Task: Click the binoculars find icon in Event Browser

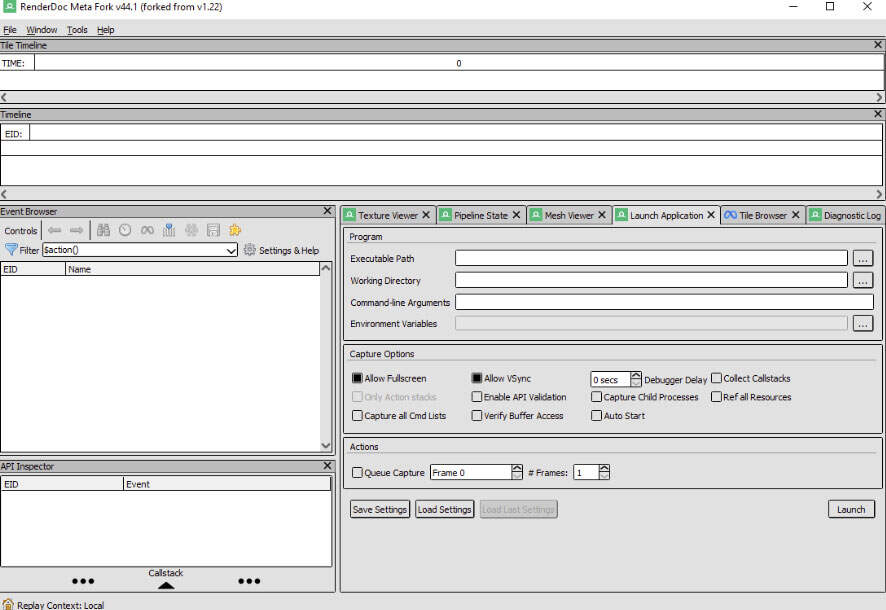Action: tap(103, 230)
